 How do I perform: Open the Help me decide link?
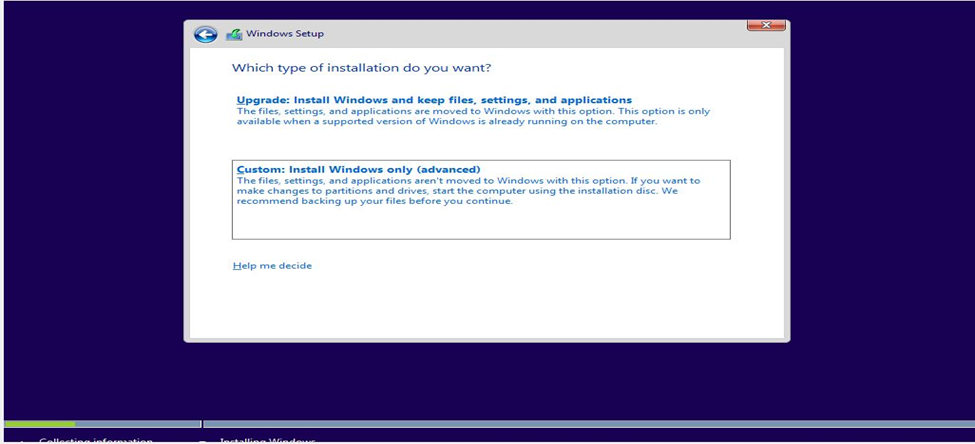272,266
